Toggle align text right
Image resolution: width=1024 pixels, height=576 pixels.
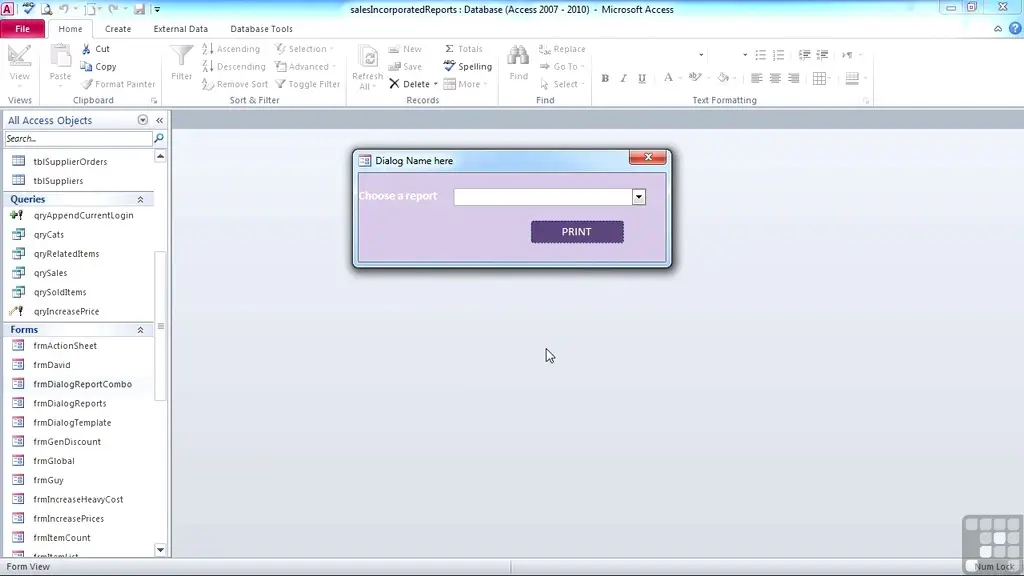coord(793,78)
